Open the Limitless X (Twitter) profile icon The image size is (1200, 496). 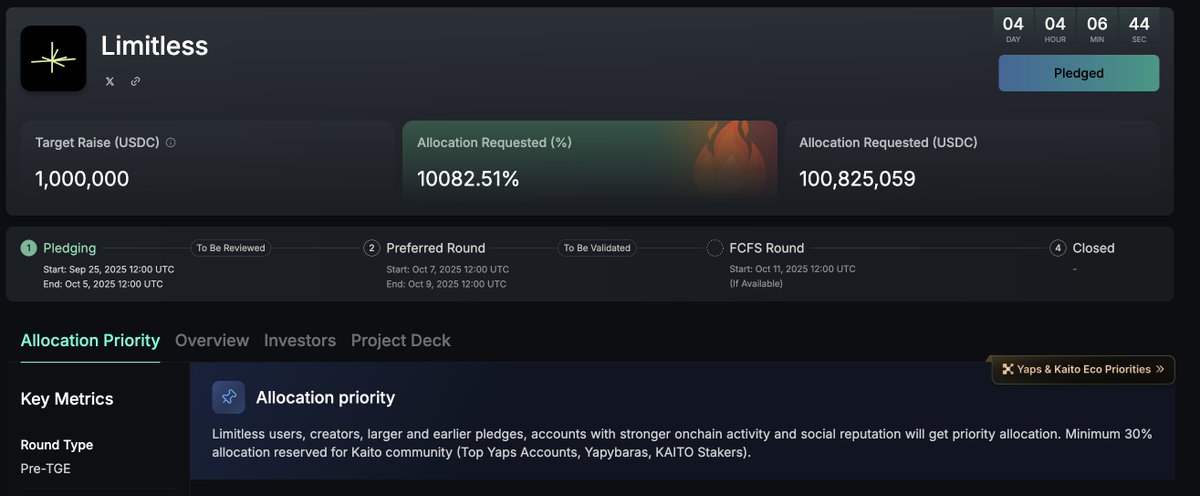click(110, 81)
